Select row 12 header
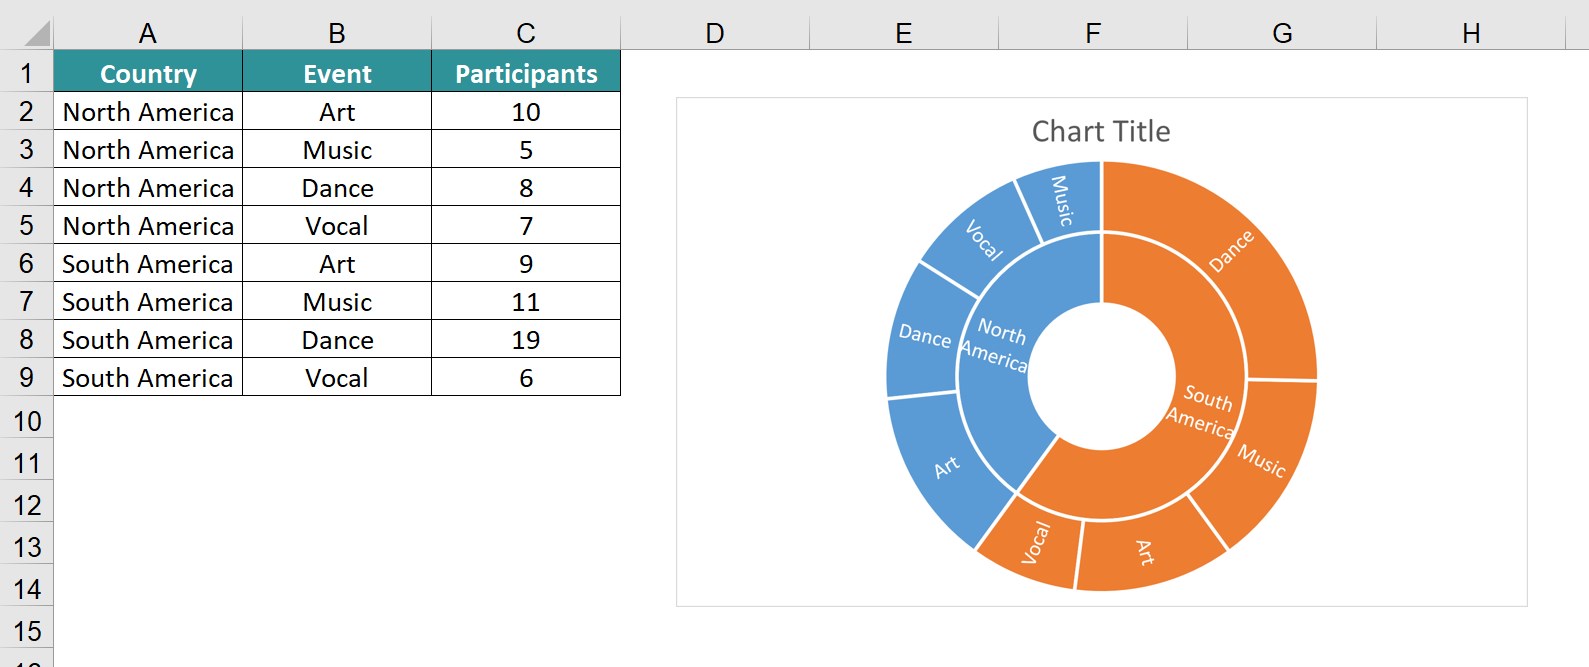1589x667 pixels. click(27, 505)
